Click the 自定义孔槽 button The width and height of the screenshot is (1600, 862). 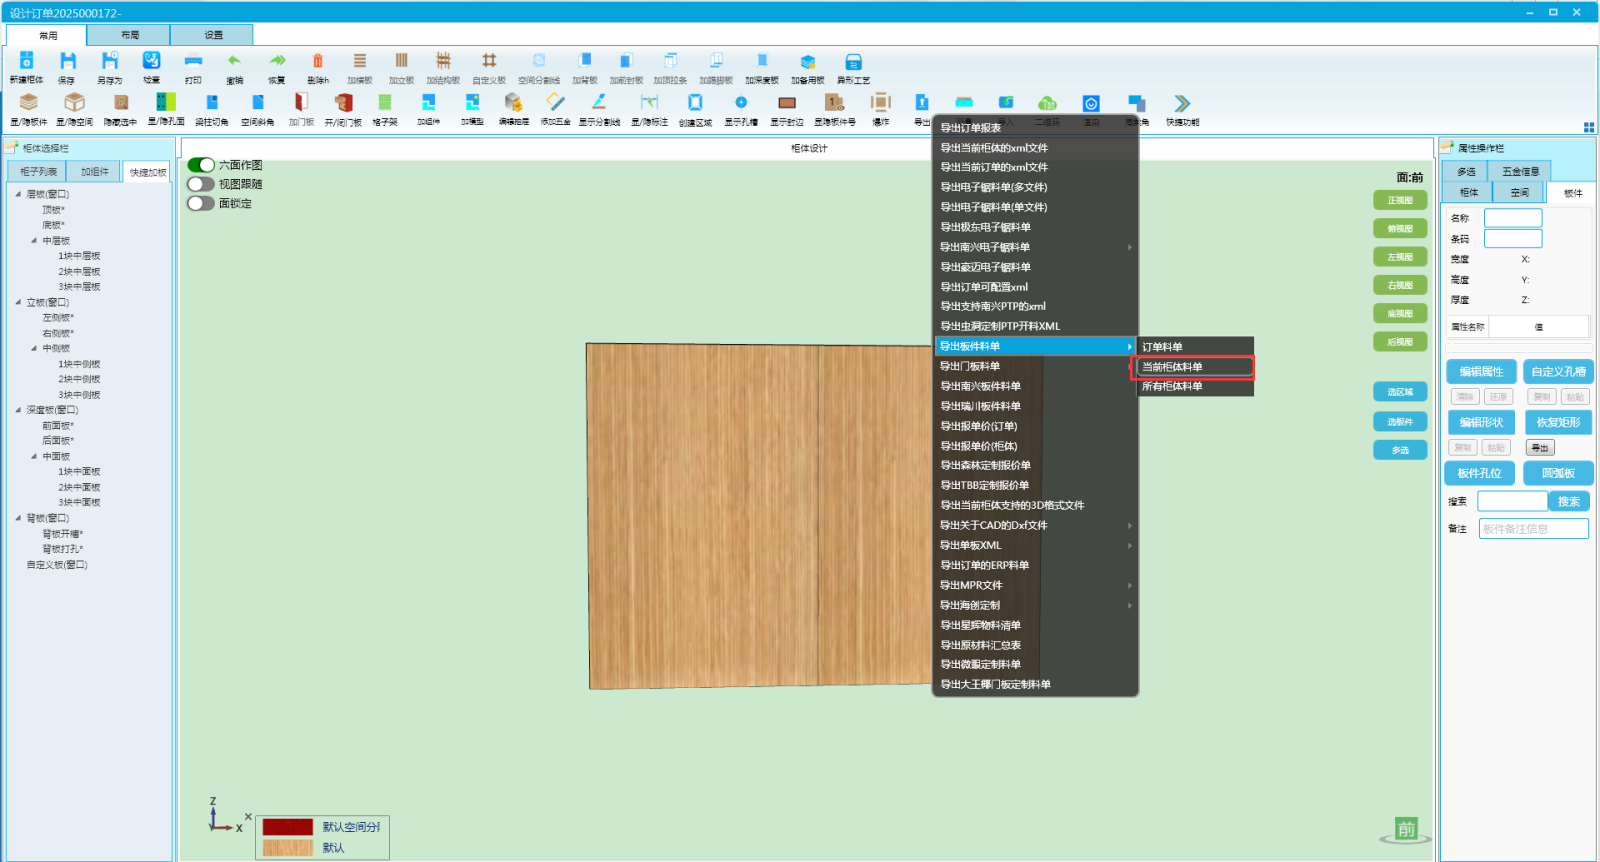click(x=1558, y=372)
